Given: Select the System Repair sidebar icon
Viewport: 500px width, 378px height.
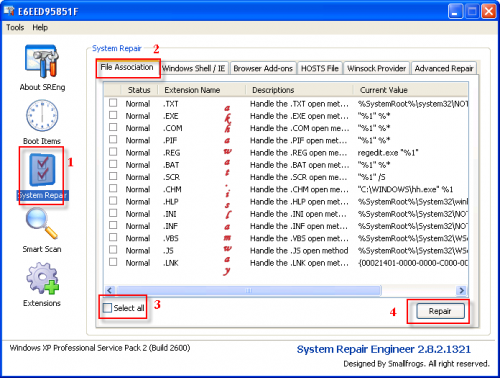Looking at the screenshot, I should [42, 170].
